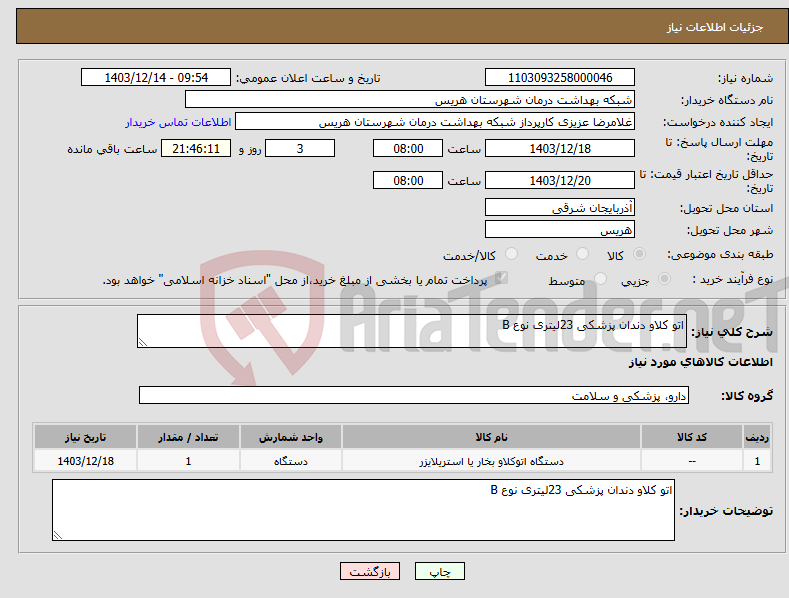Click the واحد شمارش column header

[291, 437]
